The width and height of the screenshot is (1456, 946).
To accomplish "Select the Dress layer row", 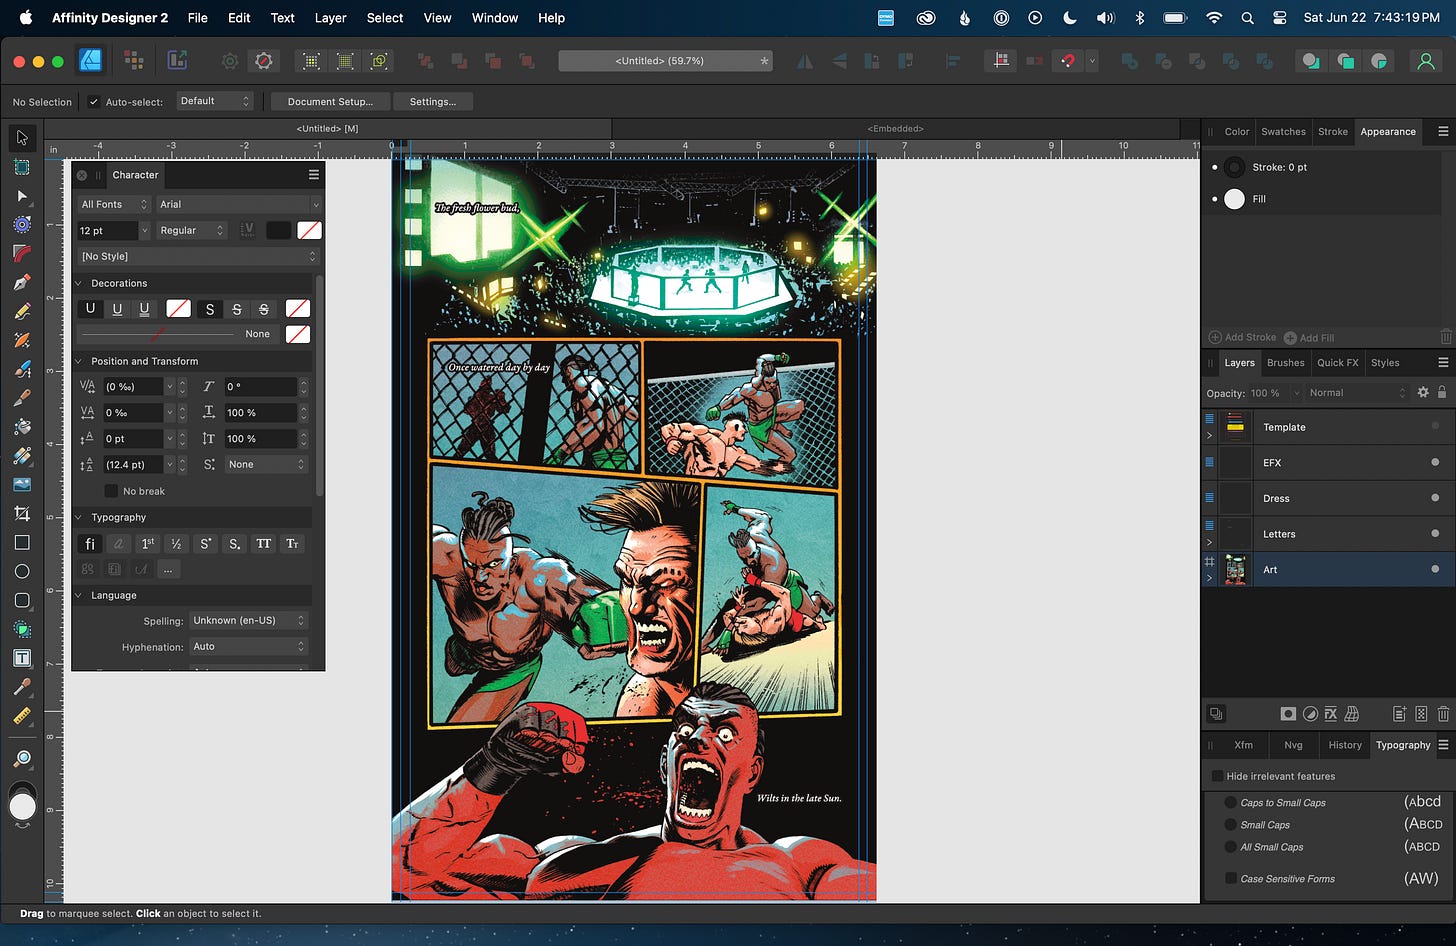I will tap(1328, 498).
